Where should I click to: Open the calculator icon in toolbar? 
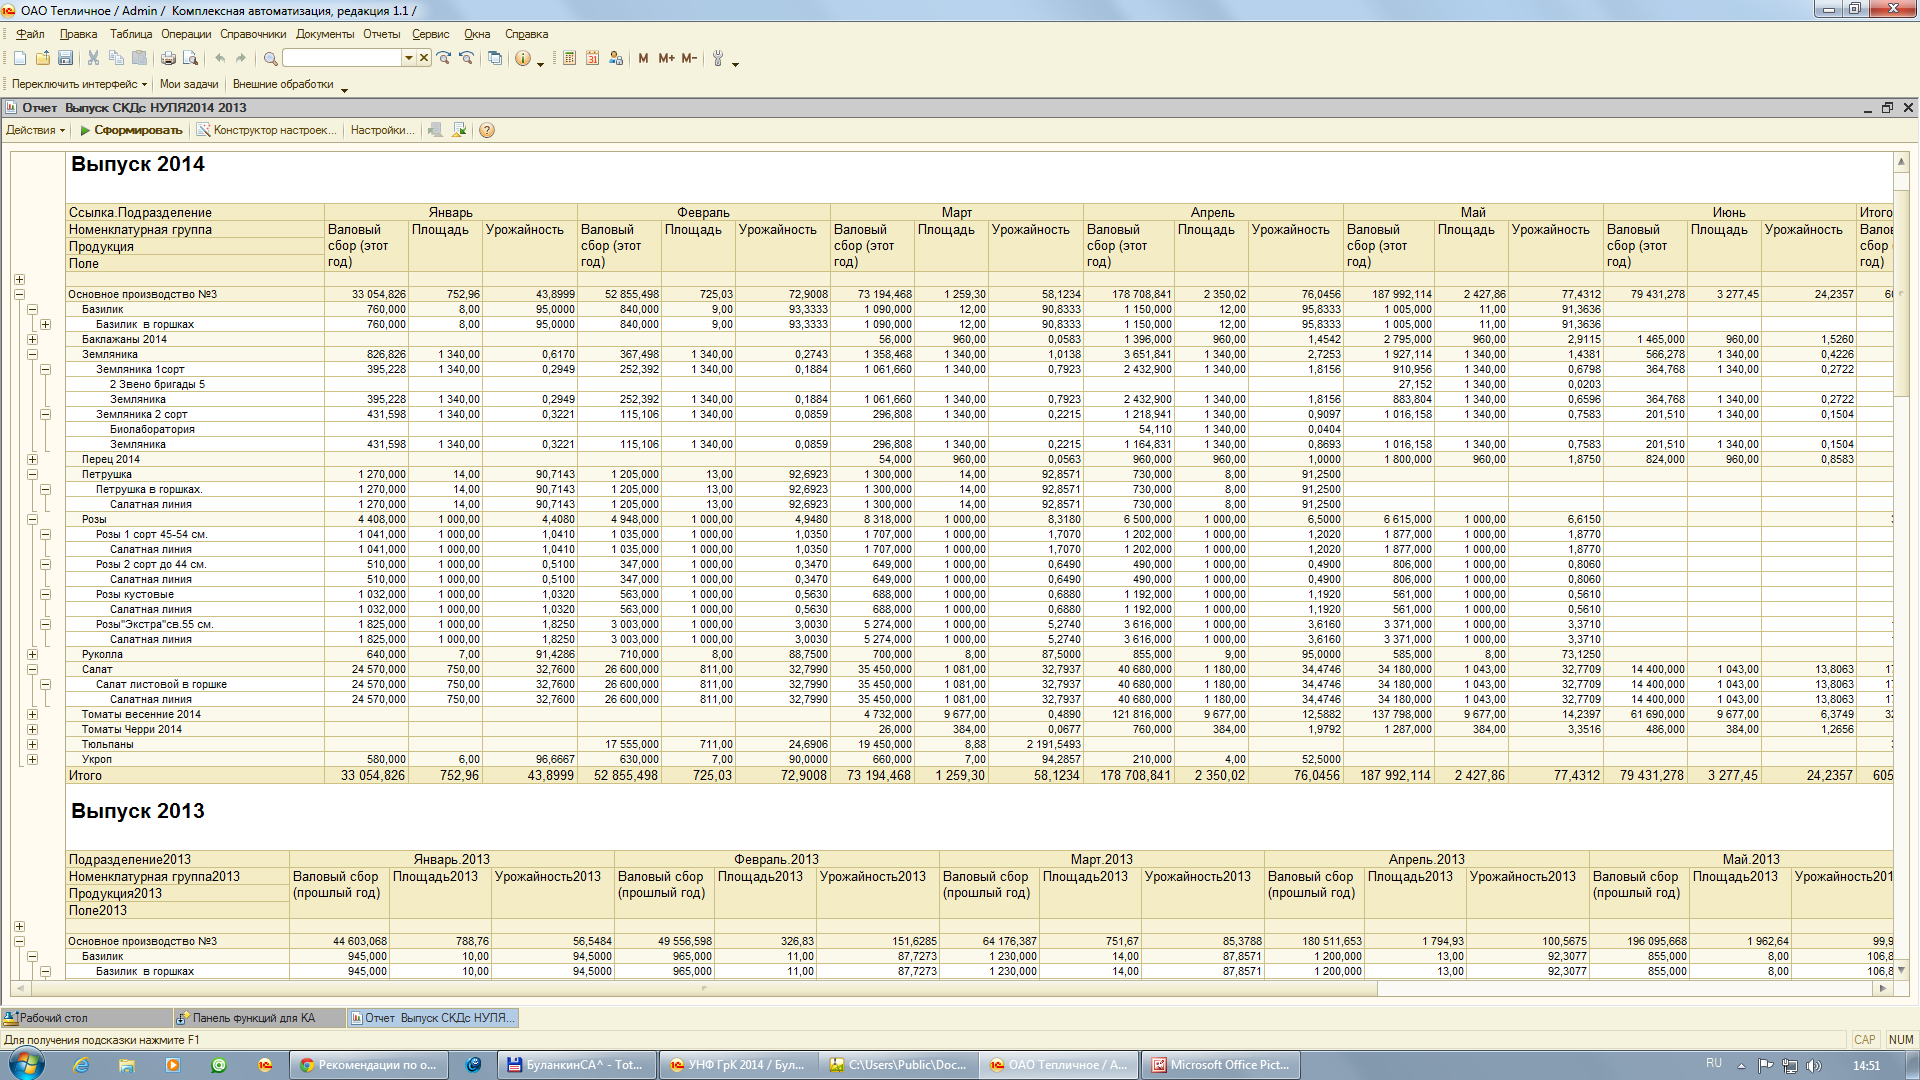coord(569,59)
